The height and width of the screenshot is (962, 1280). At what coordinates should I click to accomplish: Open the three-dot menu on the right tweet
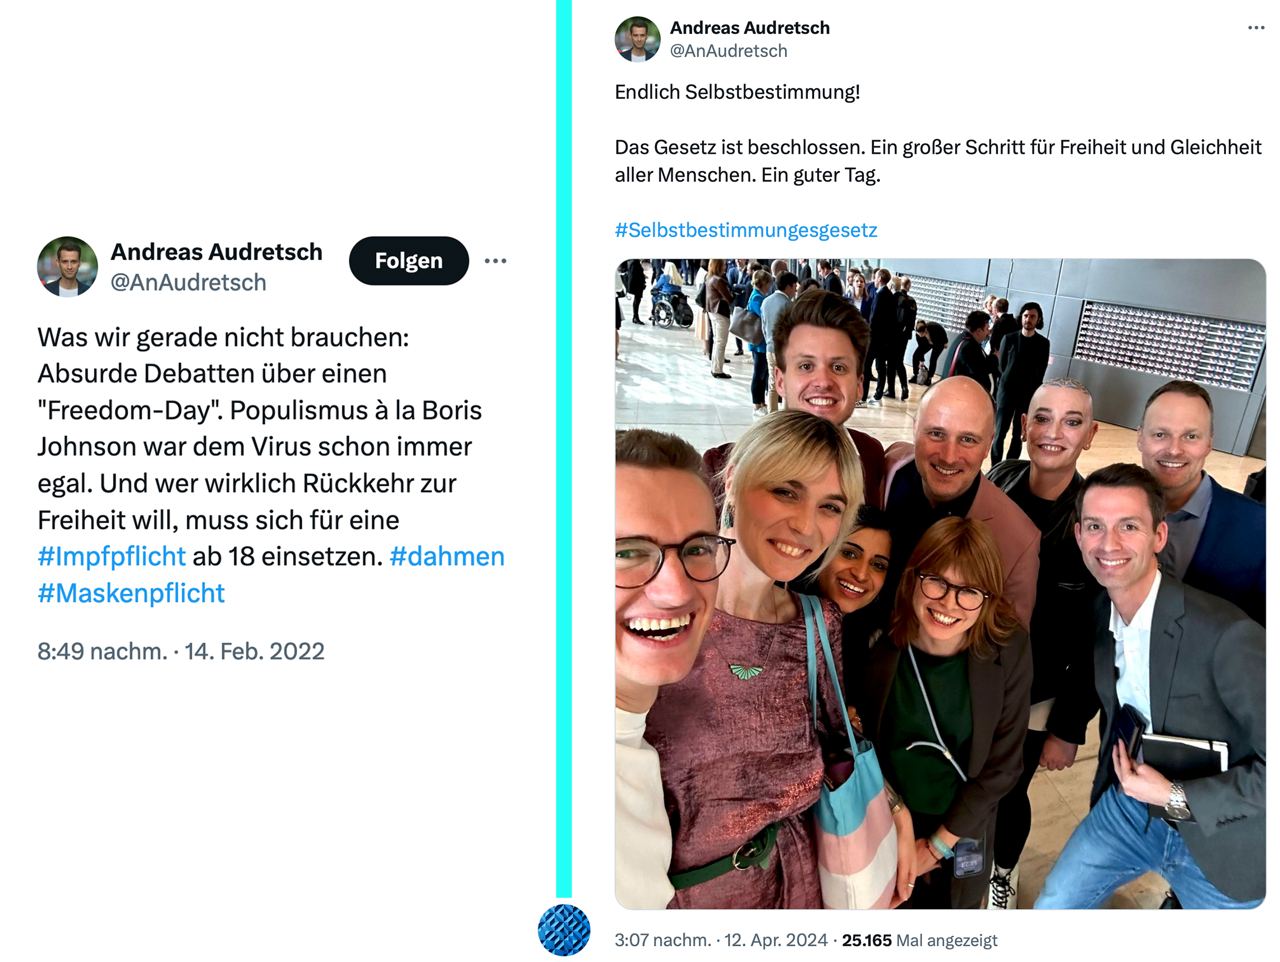coord(1256,28)
